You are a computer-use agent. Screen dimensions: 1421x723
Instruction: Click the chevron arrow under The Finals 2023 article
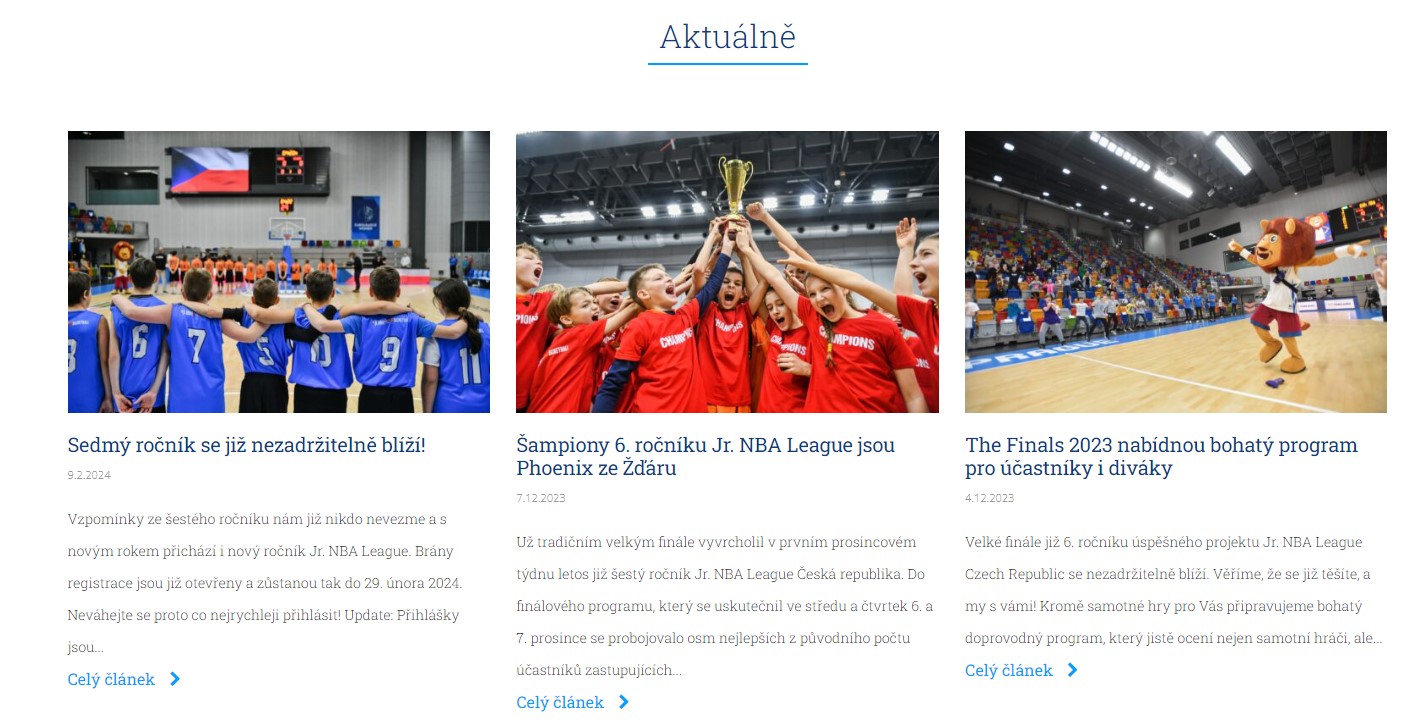[1073, 670]
